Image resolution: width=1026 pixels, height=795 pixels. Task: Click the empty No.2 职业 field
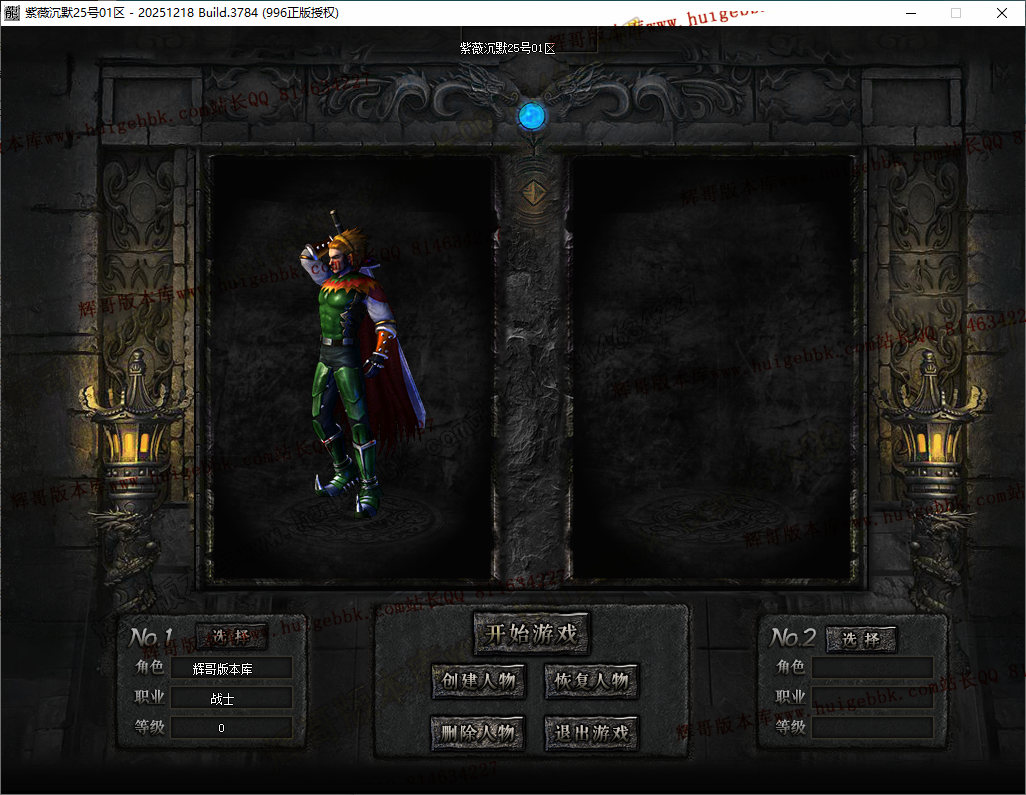coord(872,697)
